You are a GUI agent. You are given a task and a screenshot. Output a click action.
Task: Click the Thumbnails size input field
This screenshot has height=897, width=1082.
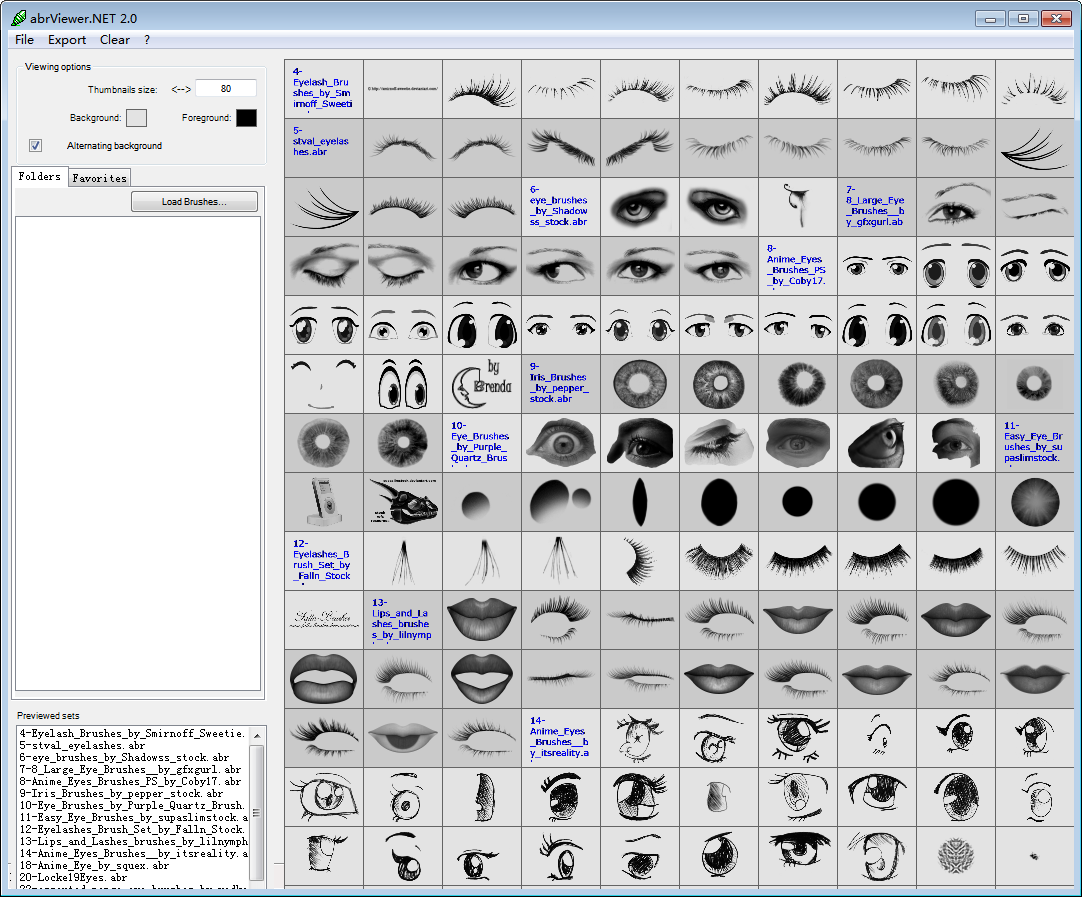click(x=226, y=89)
